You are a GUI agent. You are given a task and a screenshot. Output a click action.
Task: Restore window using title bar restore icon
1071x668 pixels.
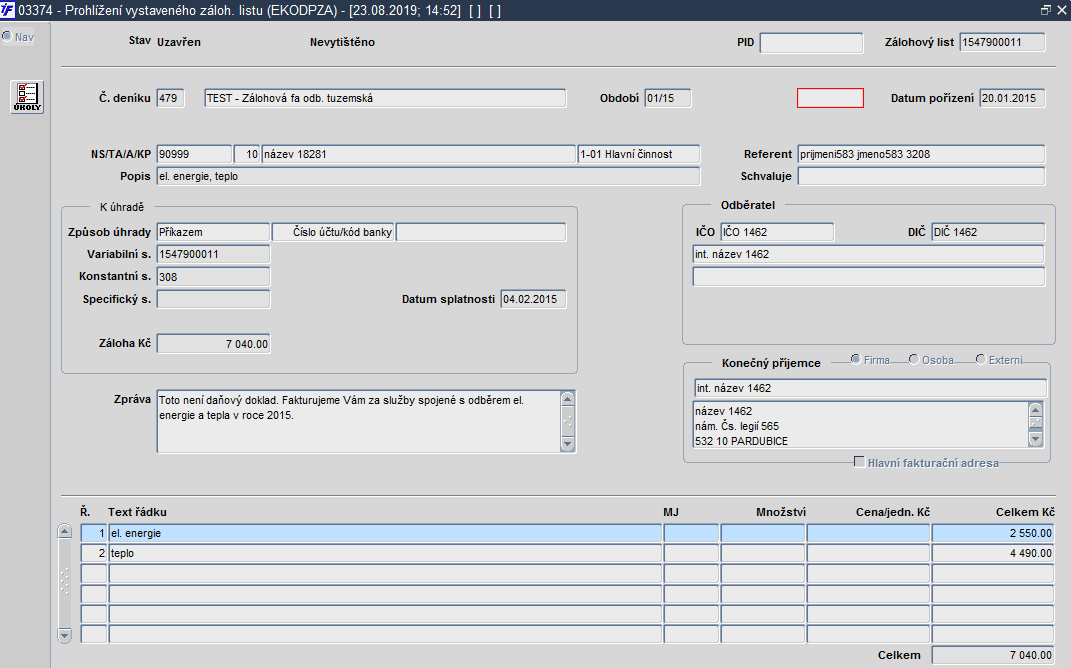(x=1045, y=10)
